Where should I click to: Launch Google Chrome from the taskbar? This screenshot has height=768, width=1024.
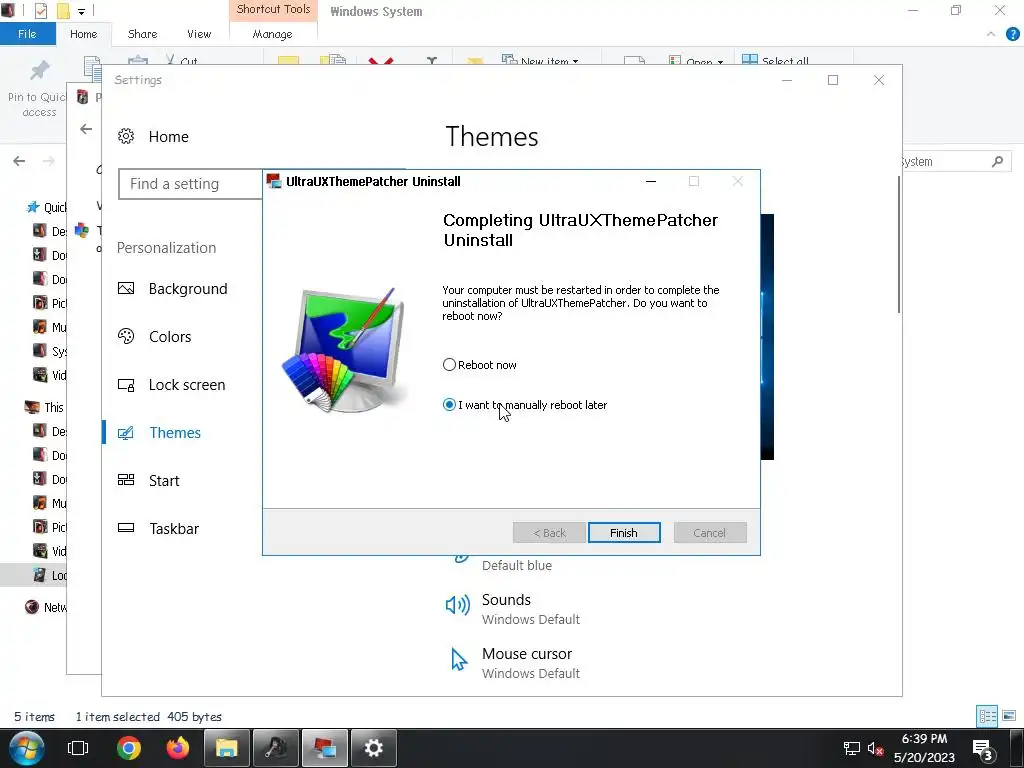129,748
